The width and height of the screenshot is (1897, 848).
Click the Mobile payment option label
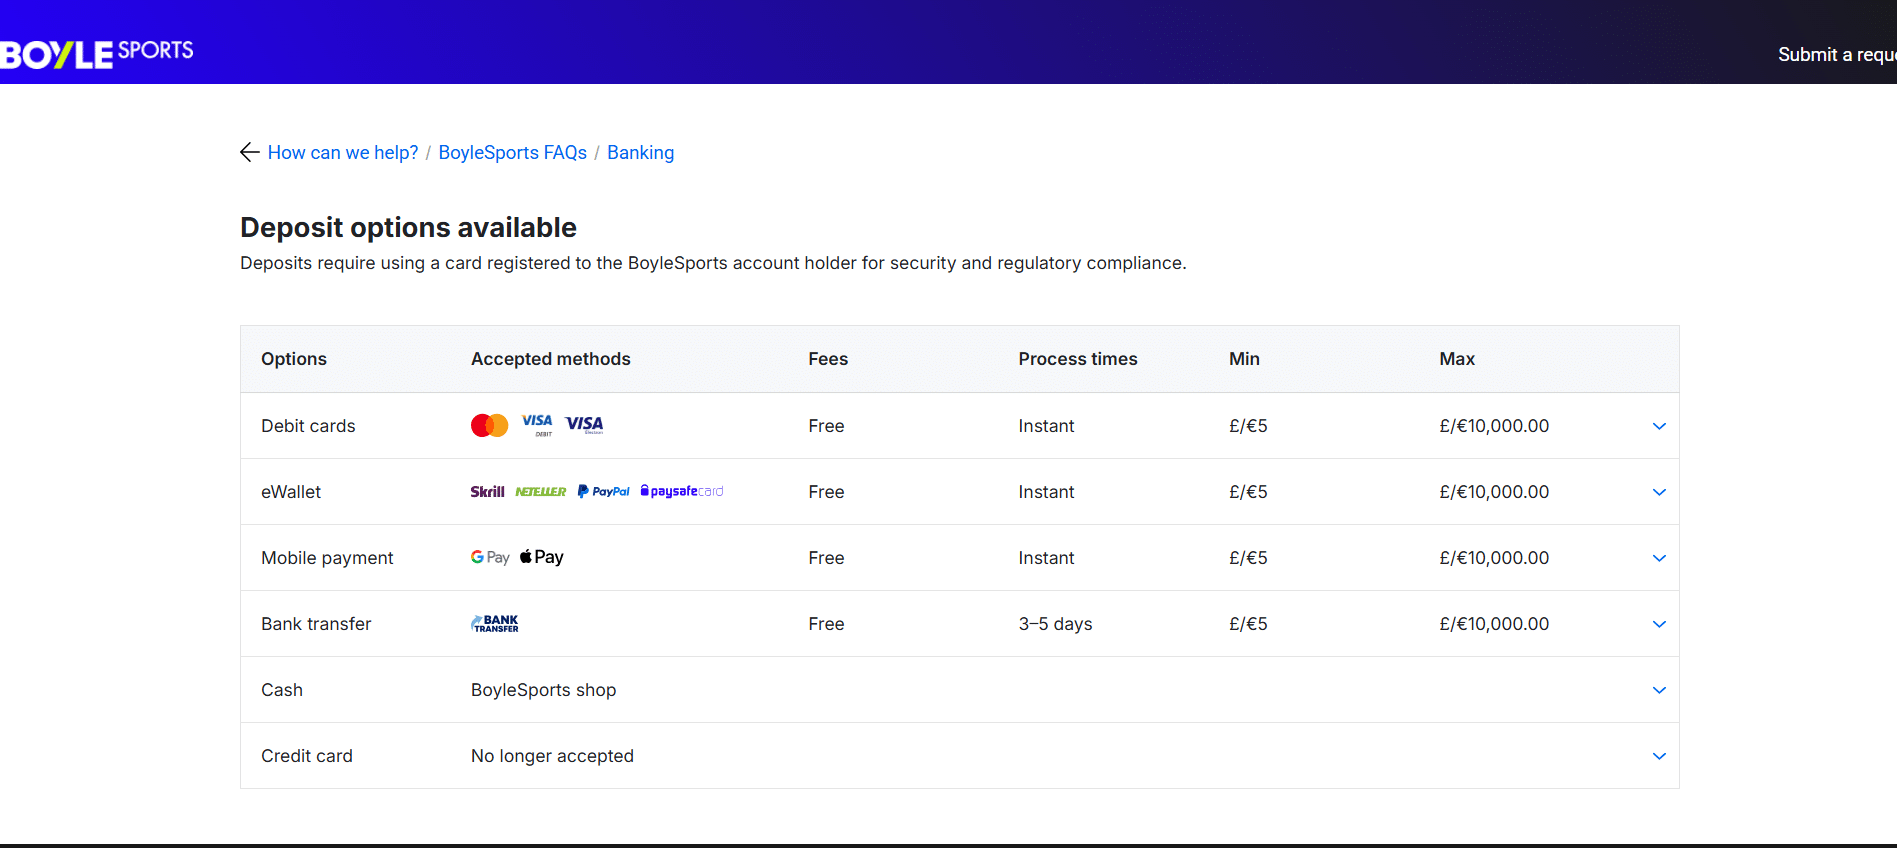[x=327, y=558]
